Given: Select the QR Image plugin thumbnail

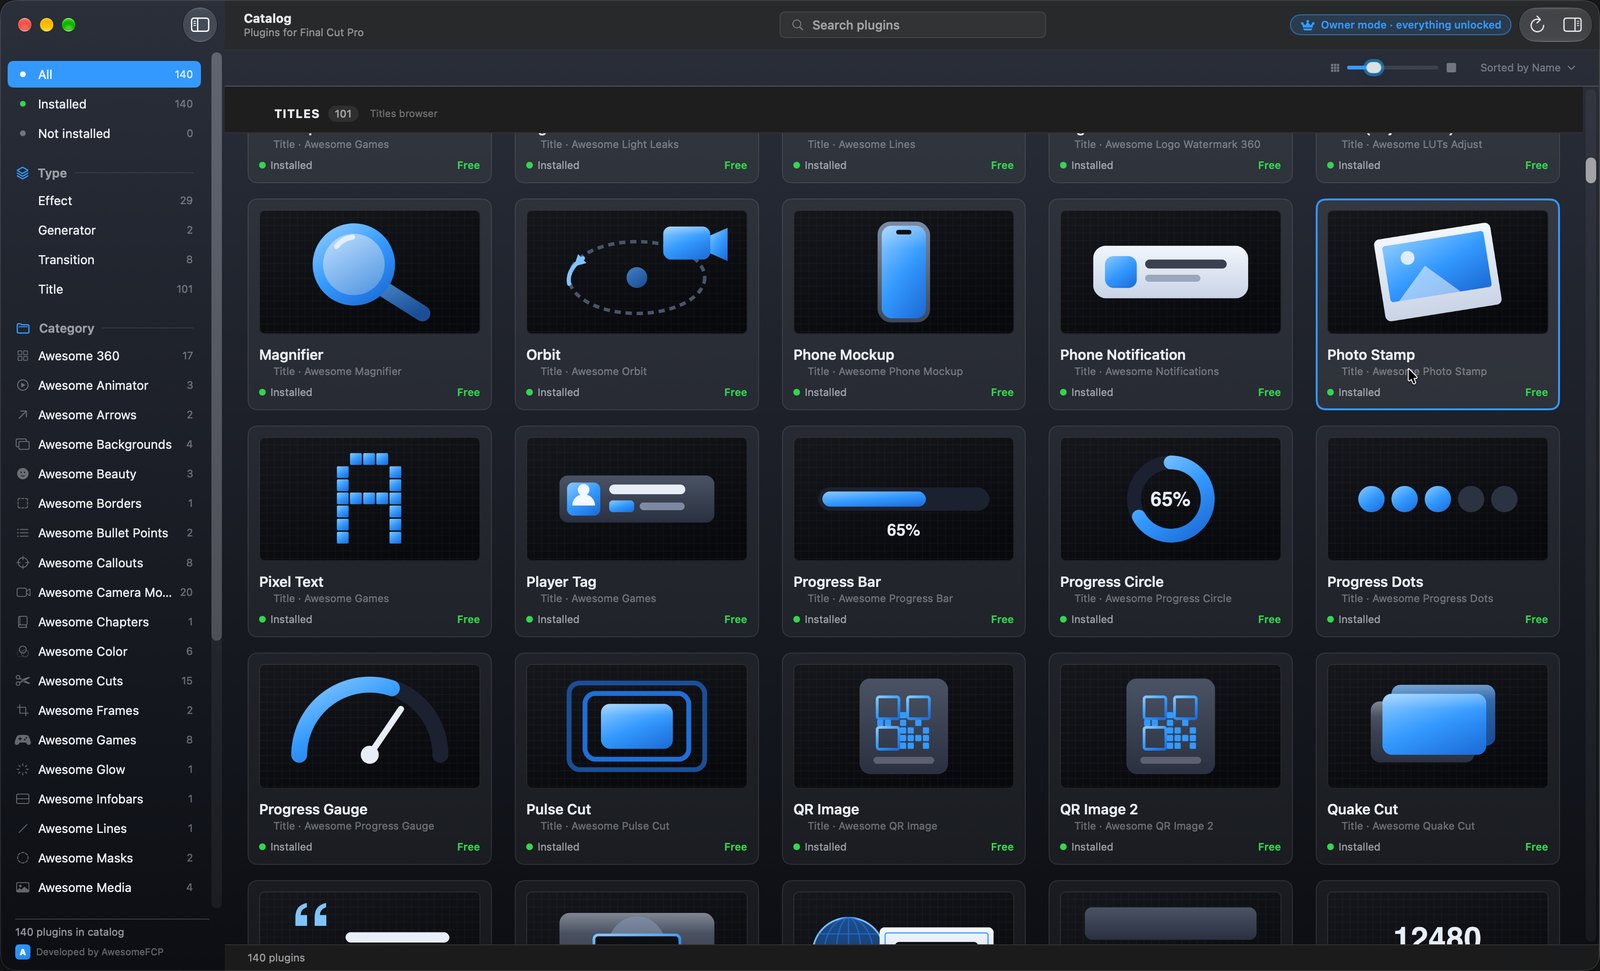Looking at the screenshot, I should click(903, 726).
